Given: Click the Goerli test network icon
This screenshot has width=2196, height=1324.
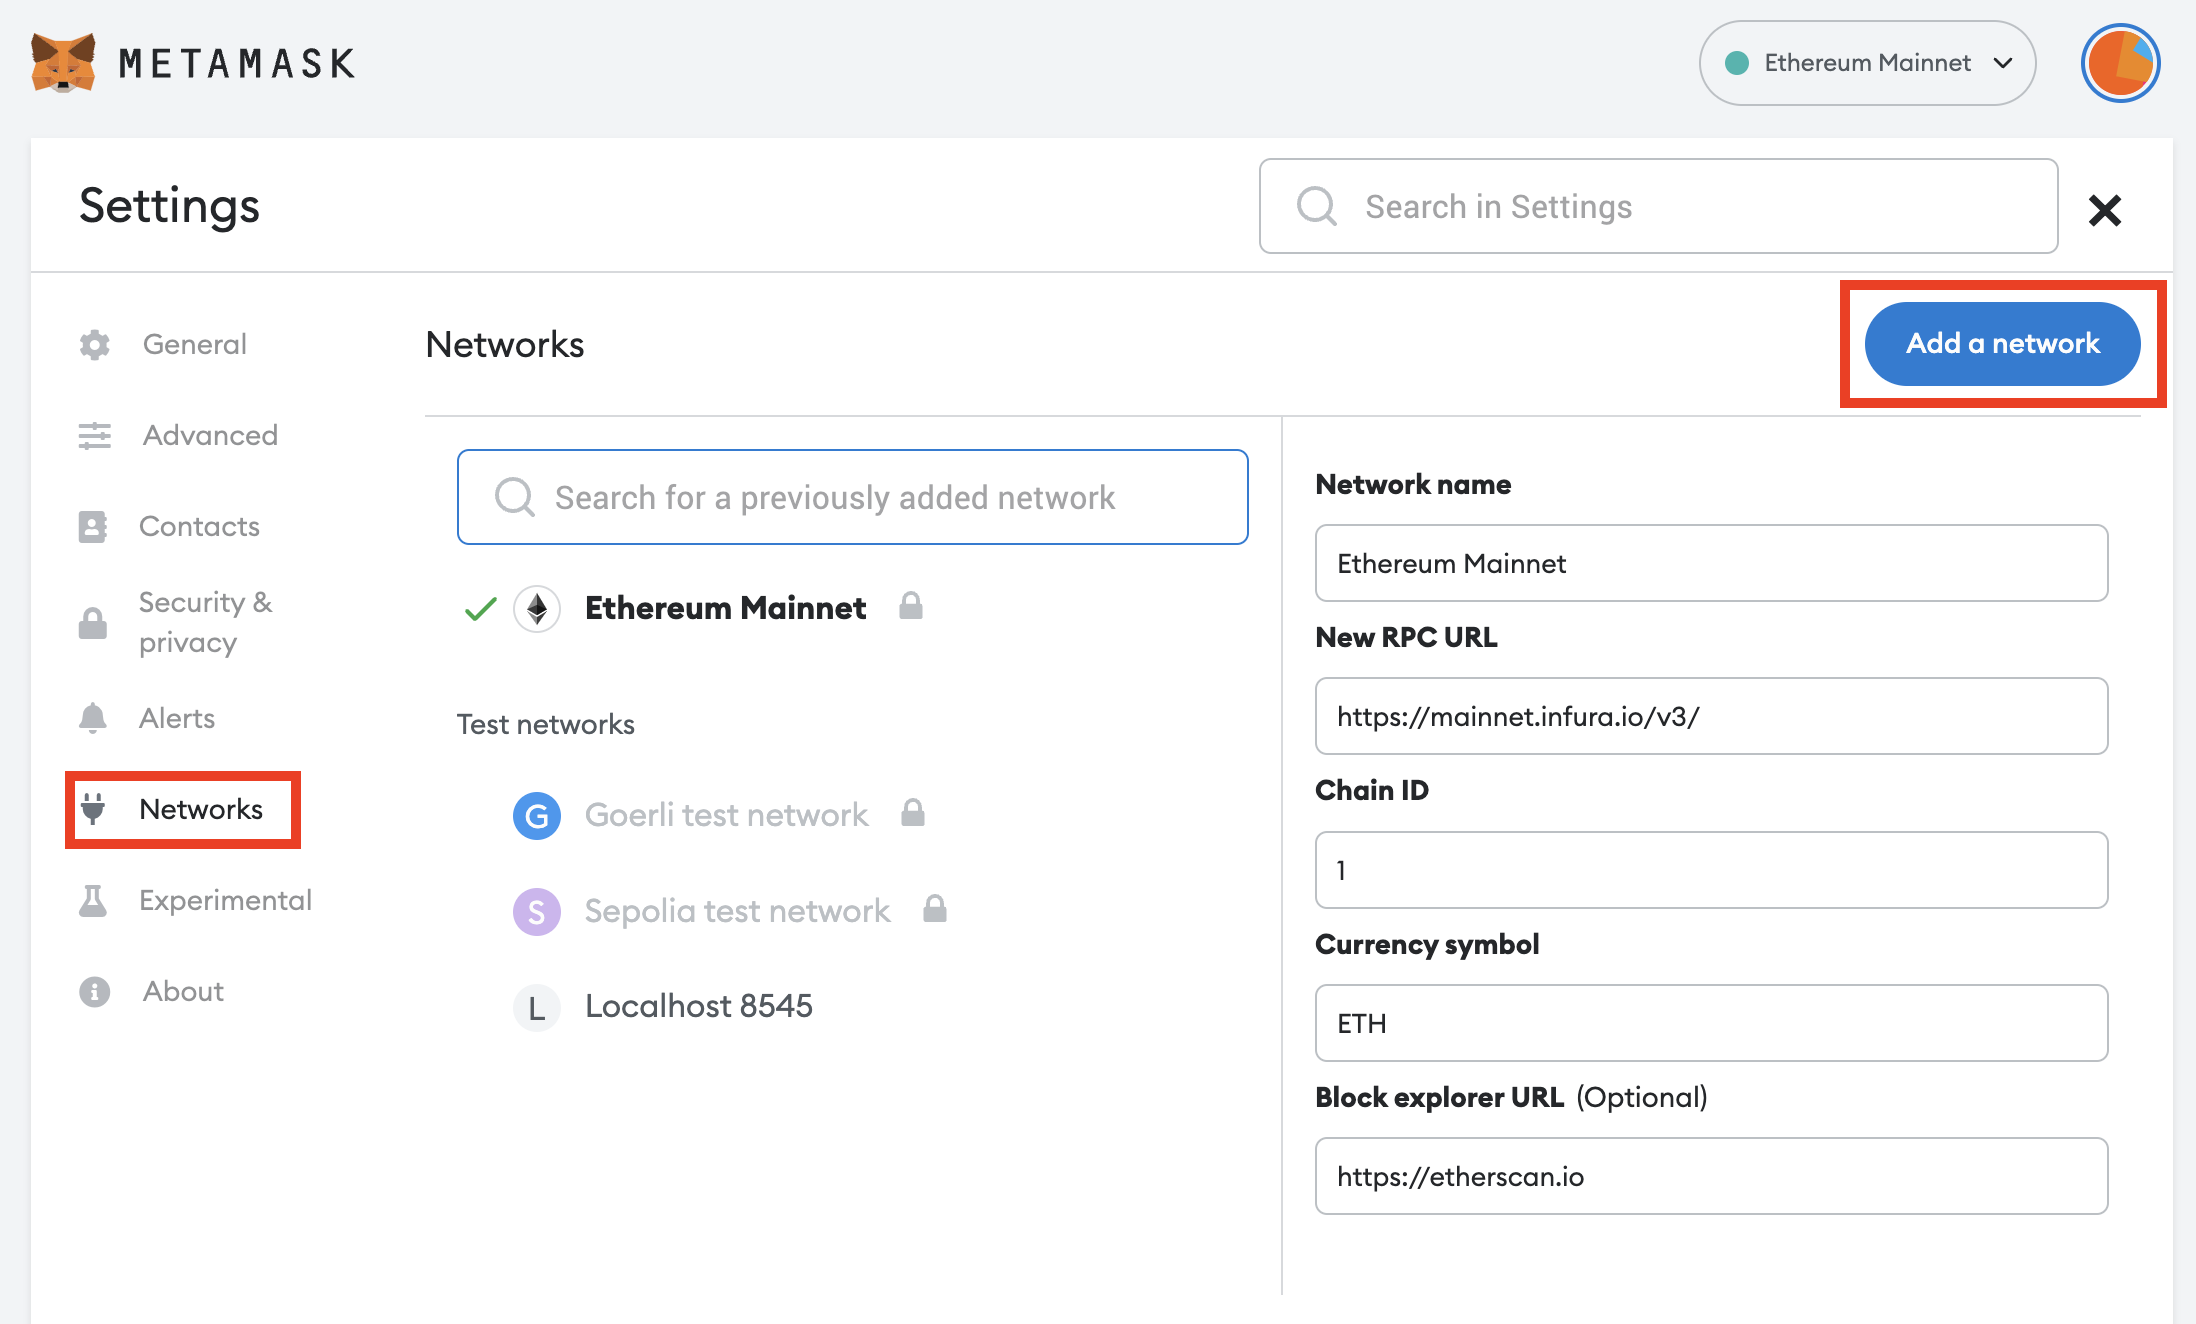Looking at the screenshot, I should pyautogui.click(x=537, y=816).
